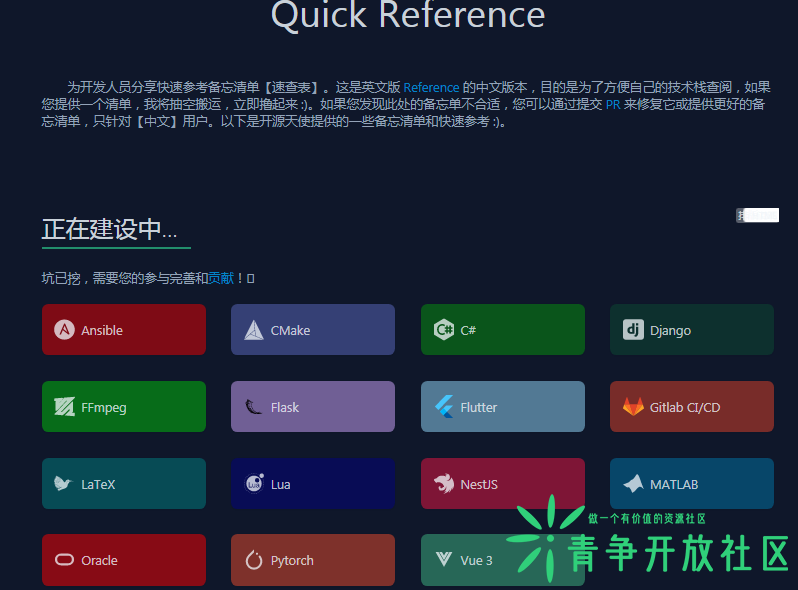Image resolution: width=798 pixels, height=590 pixels.
Task: Click the Oracle oval icon
Action: 64,560
